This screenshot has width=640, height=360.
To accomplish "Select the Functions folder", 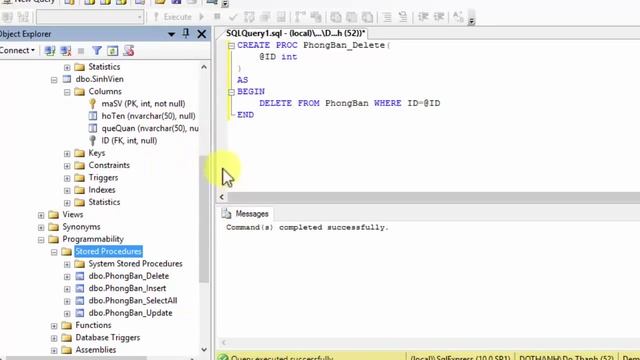I will 93,325.
